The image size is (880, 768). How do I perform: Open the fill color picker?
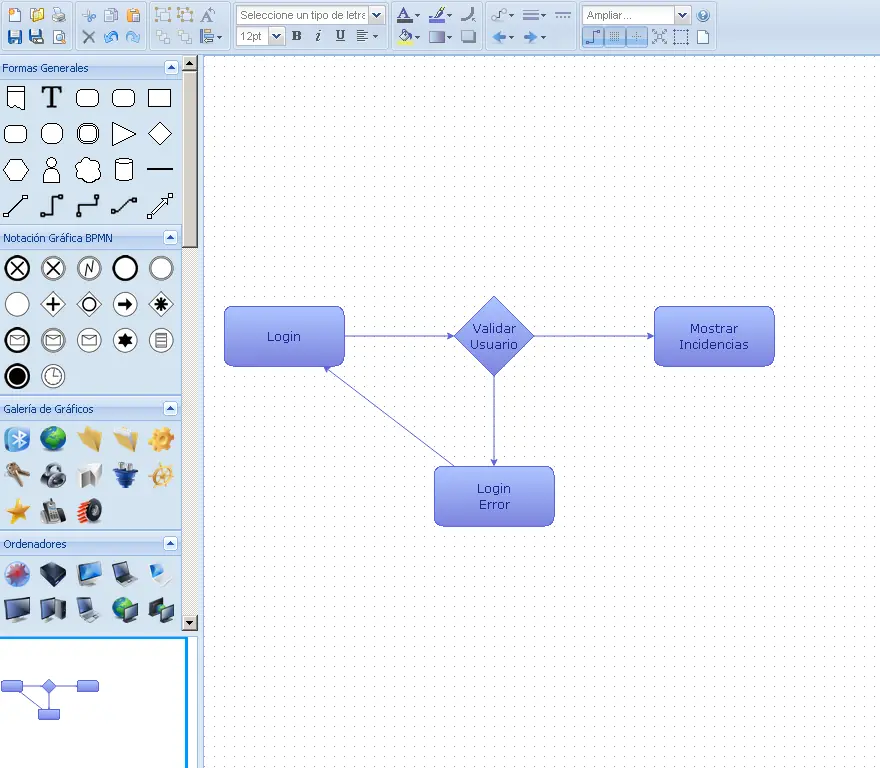[405, 36]
